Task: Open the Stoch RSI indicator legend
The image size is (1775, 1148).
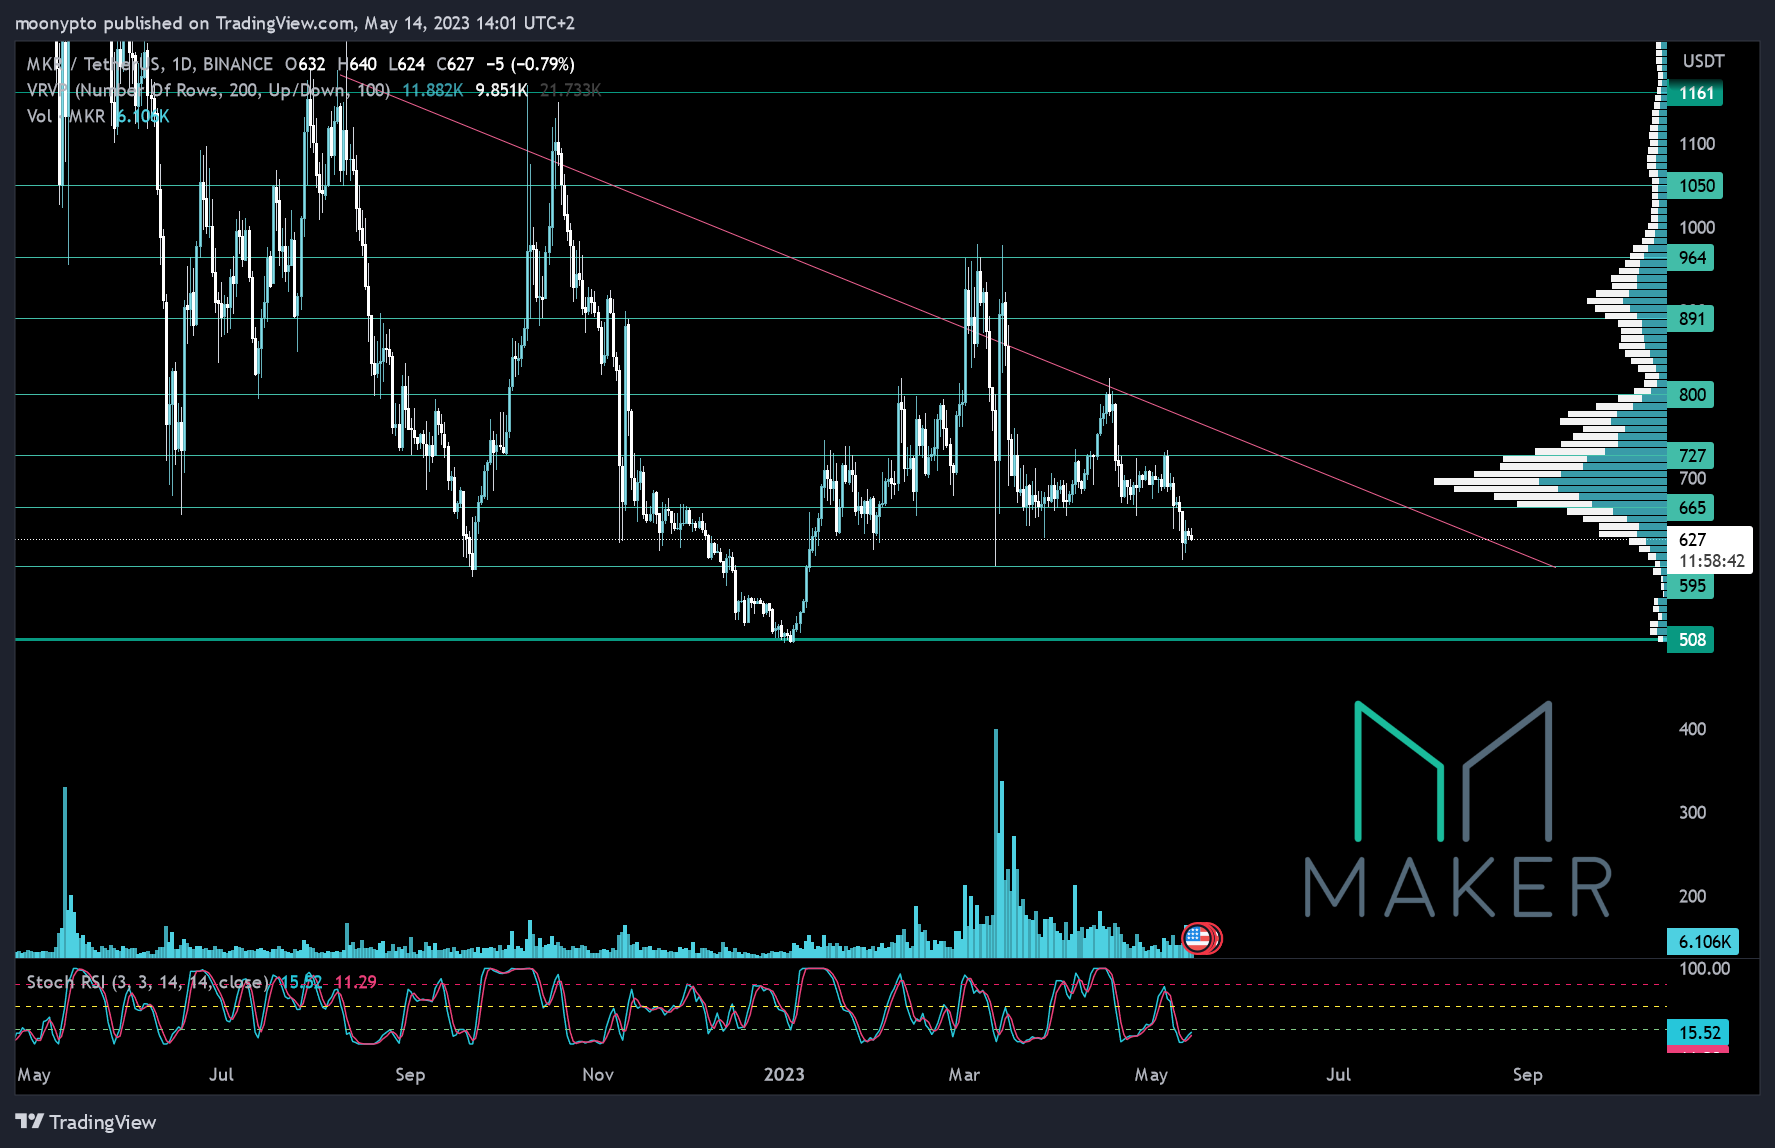Action: [147, 982]
